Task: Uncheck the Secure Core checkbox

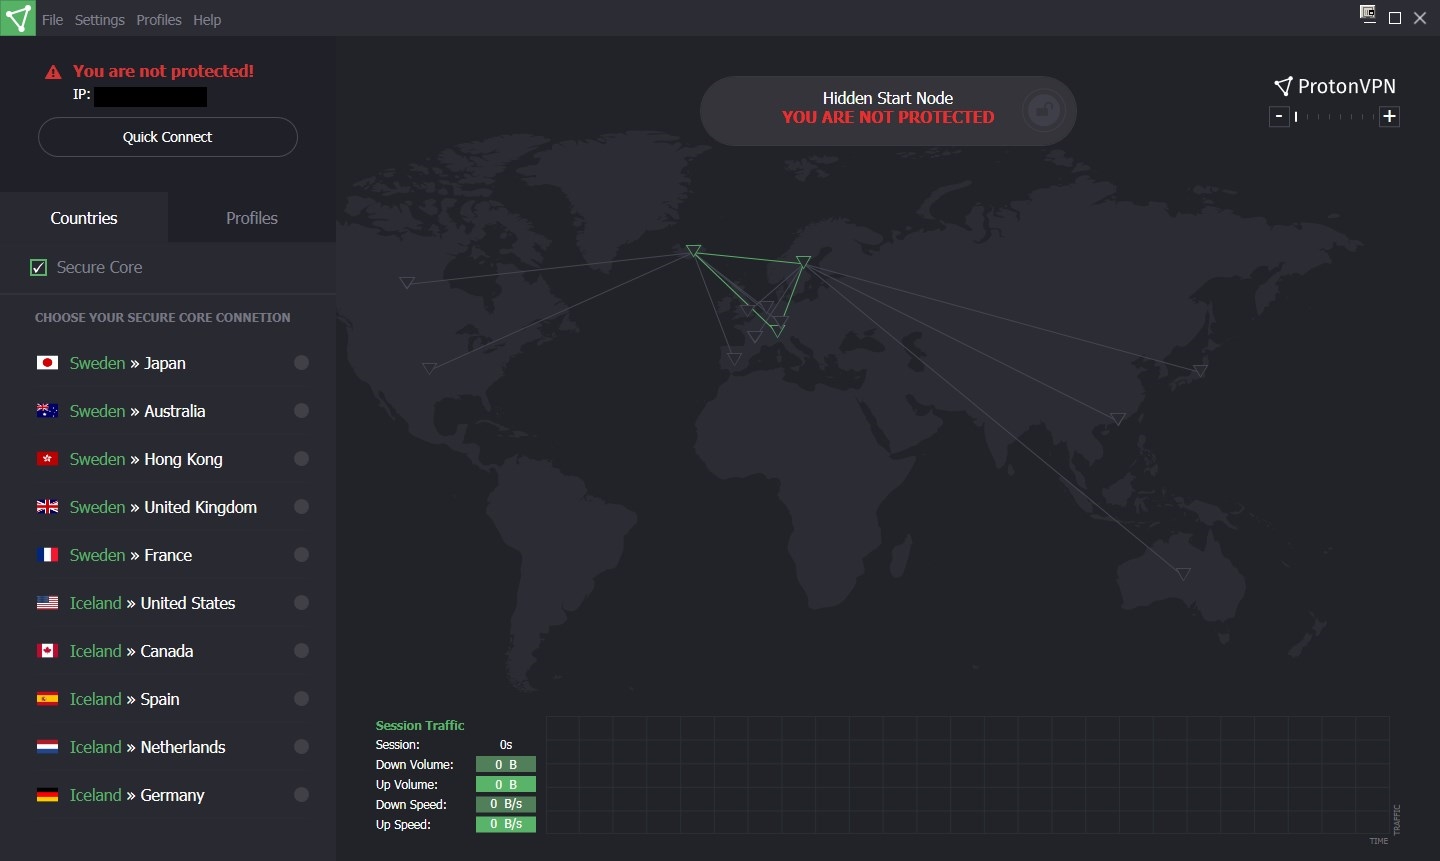Action: (39, 267)
